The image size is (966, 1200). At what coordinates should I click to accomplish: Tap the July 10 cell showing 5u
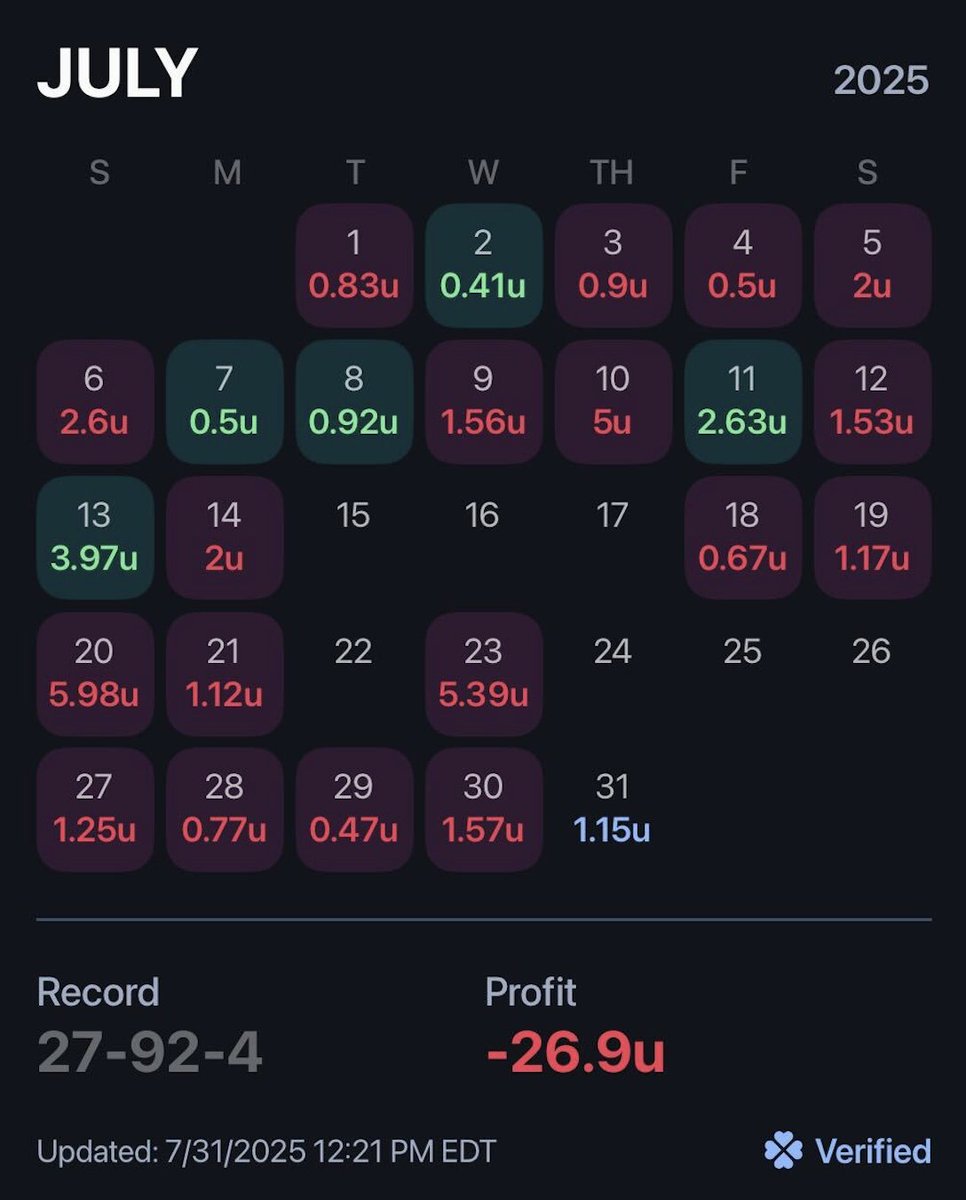(612, 401)
